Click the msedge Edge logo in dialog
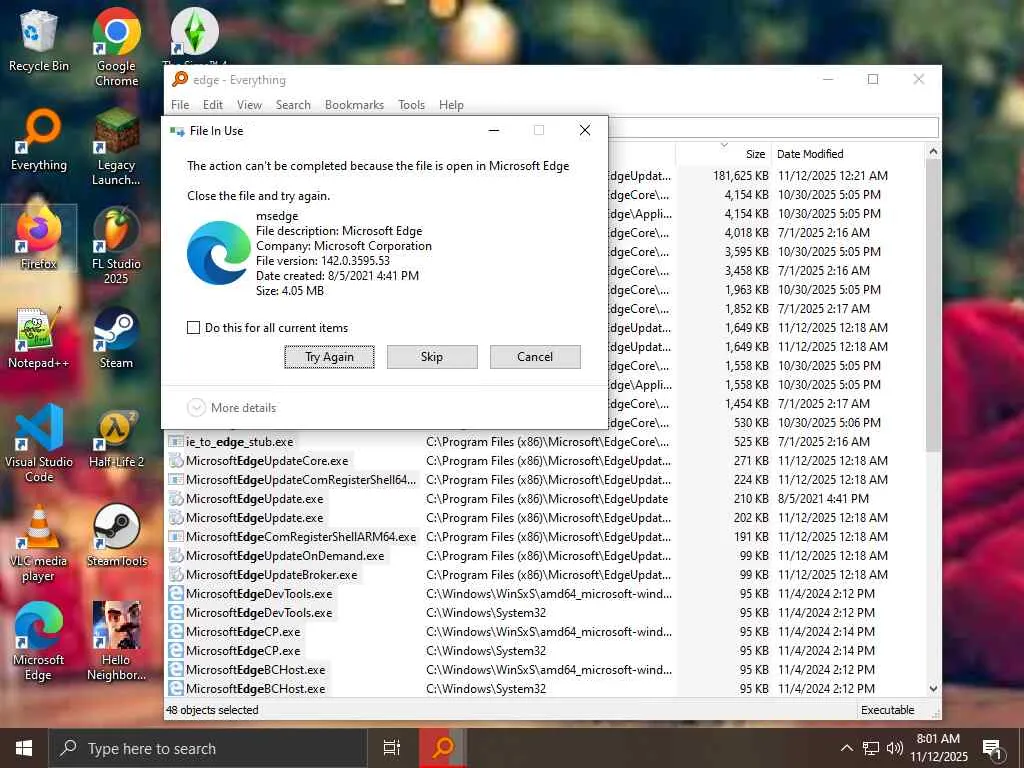 pyautogui.click(x=218, y=253)
